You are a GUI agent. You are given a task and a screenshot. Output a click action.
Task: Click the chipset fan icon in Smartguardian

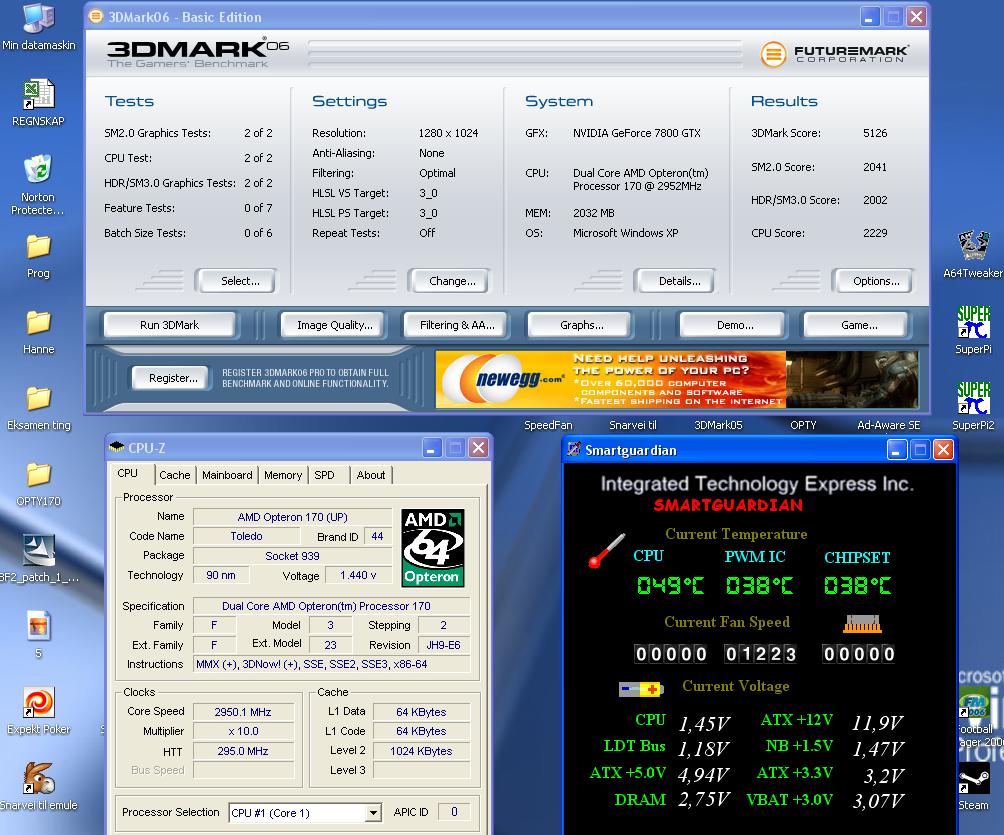tap(862, 624)
